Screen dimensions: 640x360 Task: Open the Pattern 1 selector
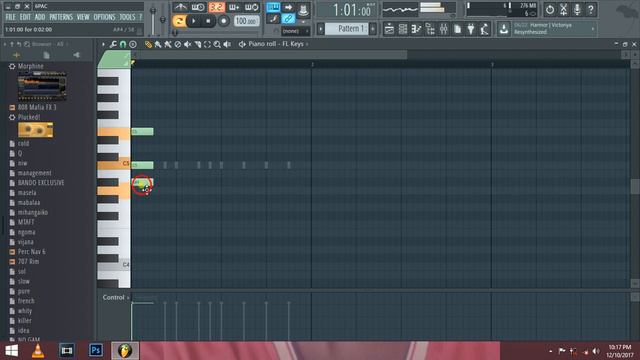click(347, 29)
